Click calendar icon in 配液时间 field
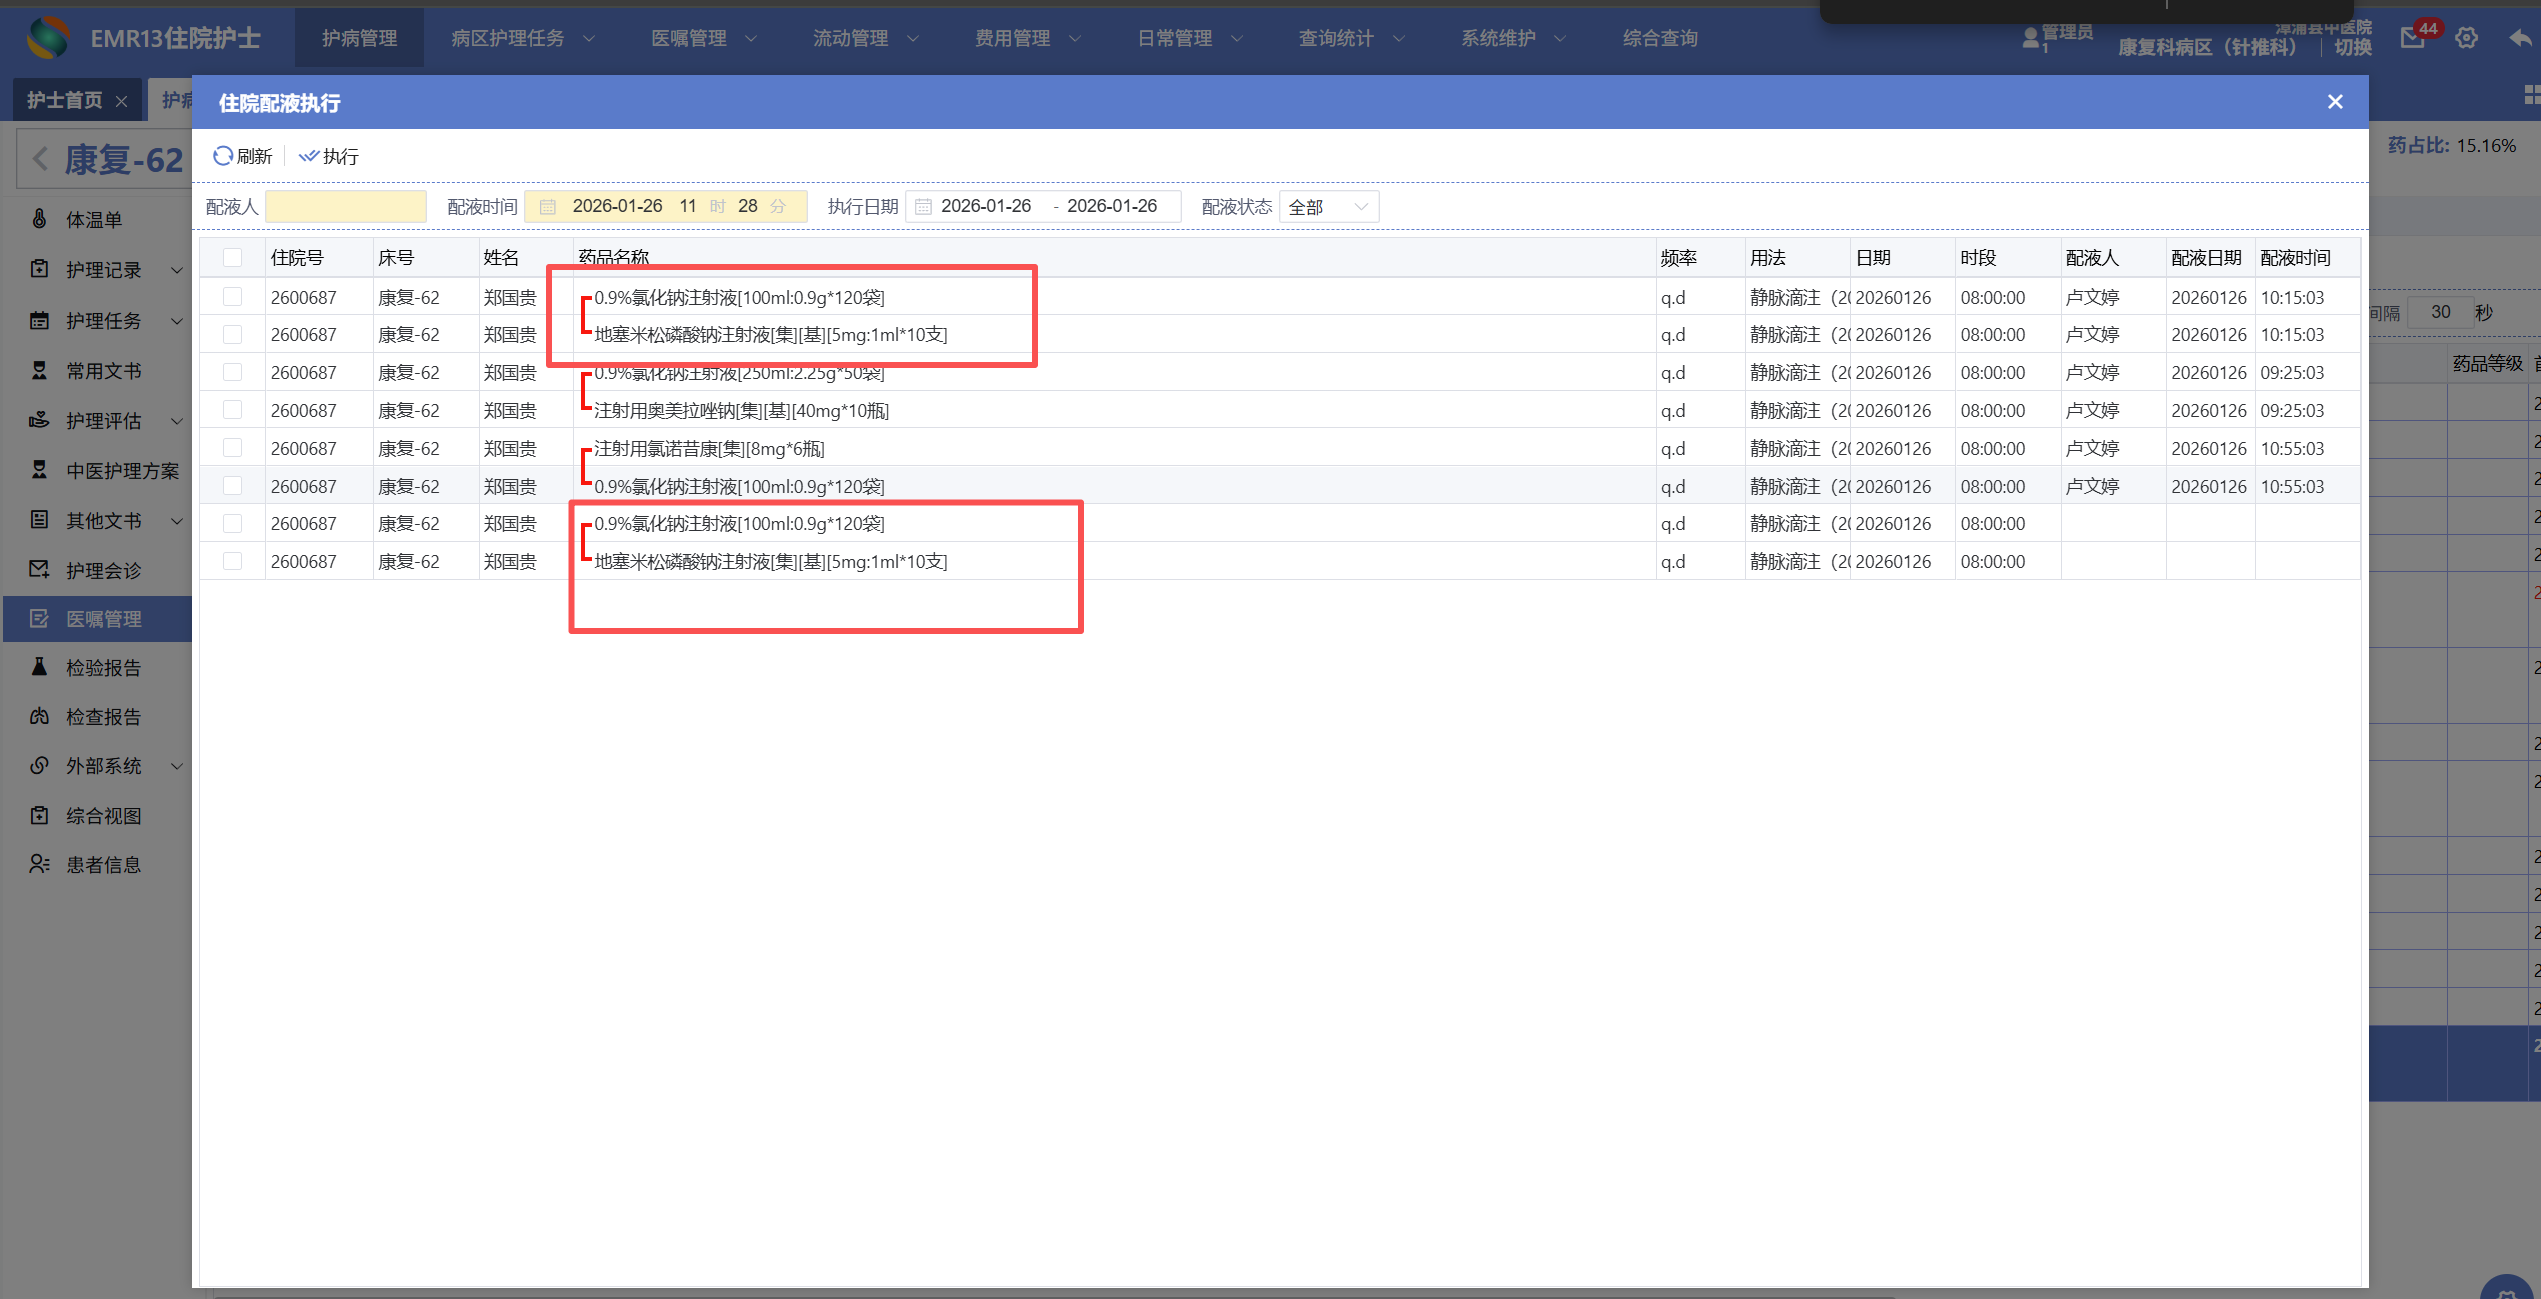Screen dimensions: 2541x1299 [x=548, y=207]
